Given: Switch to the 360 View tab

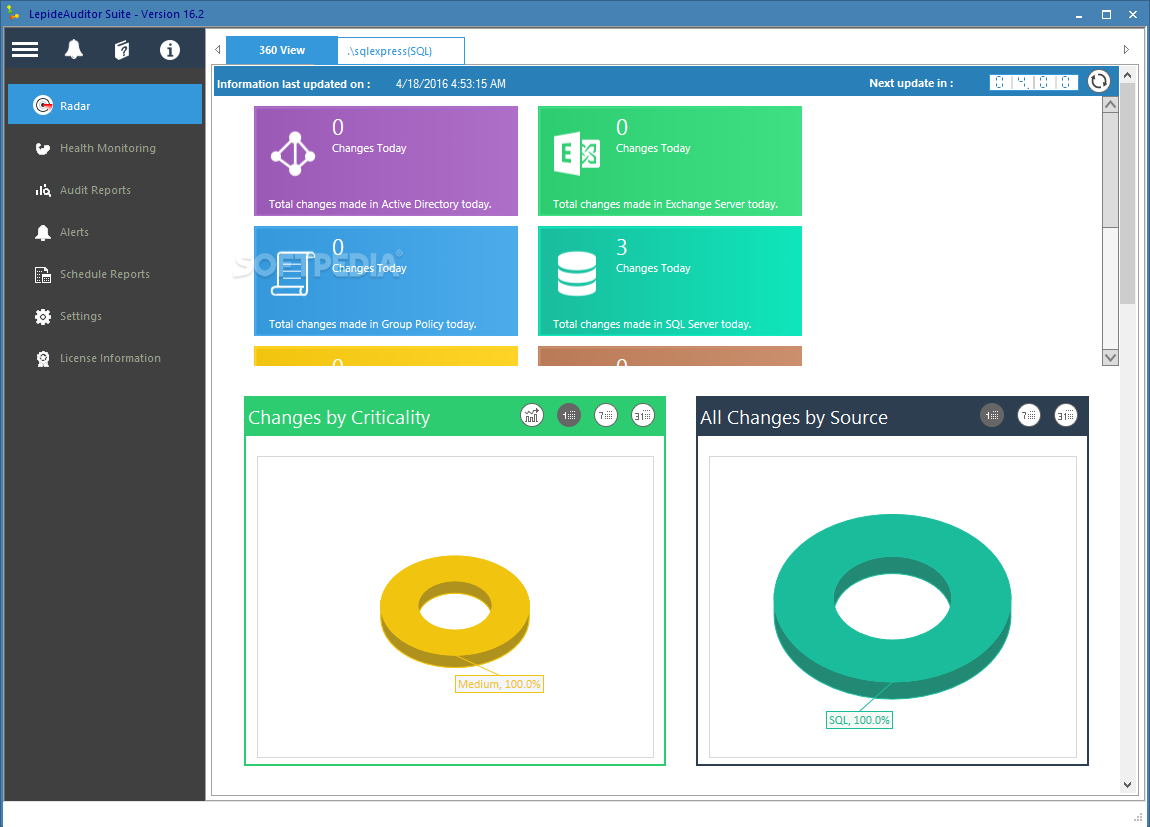Looking at the screenshot, I should 281,49.
